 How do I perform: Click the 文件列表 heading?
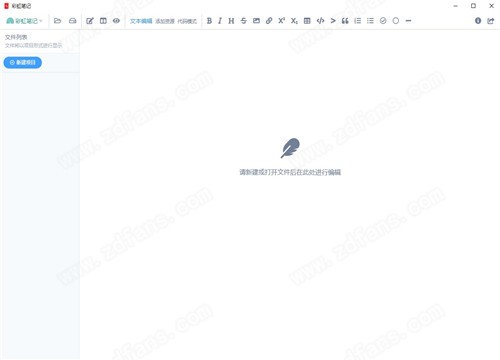tap(16, 37)
